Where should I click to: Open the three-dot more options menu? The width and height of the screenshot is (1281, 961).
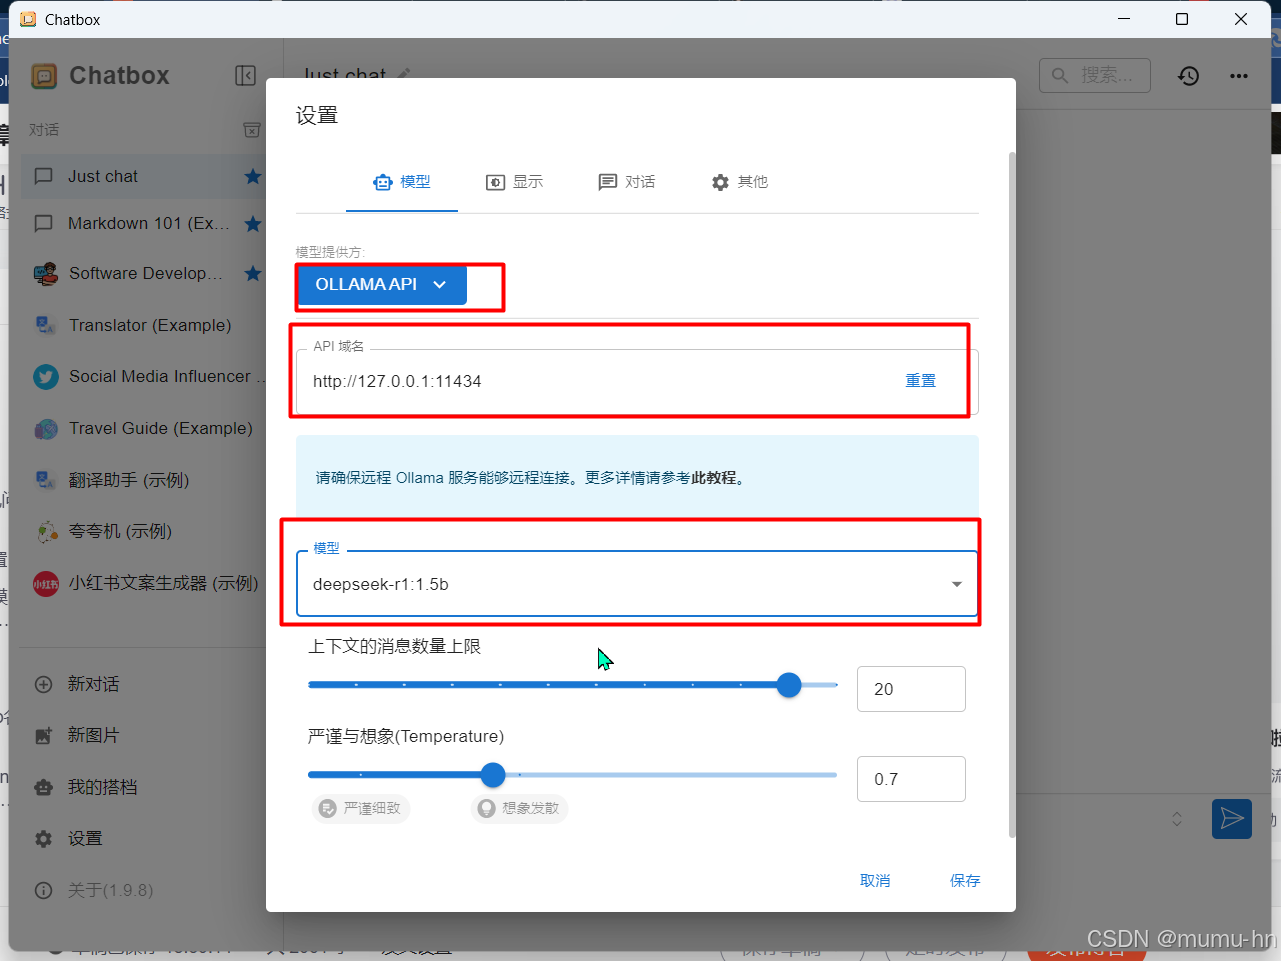1239,76
